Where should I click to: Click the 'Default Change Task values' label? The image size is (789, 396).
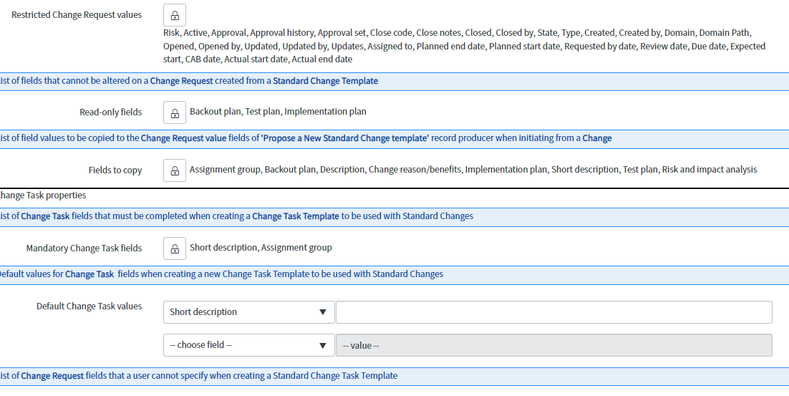pyautogui.click(x=89, y=306)
